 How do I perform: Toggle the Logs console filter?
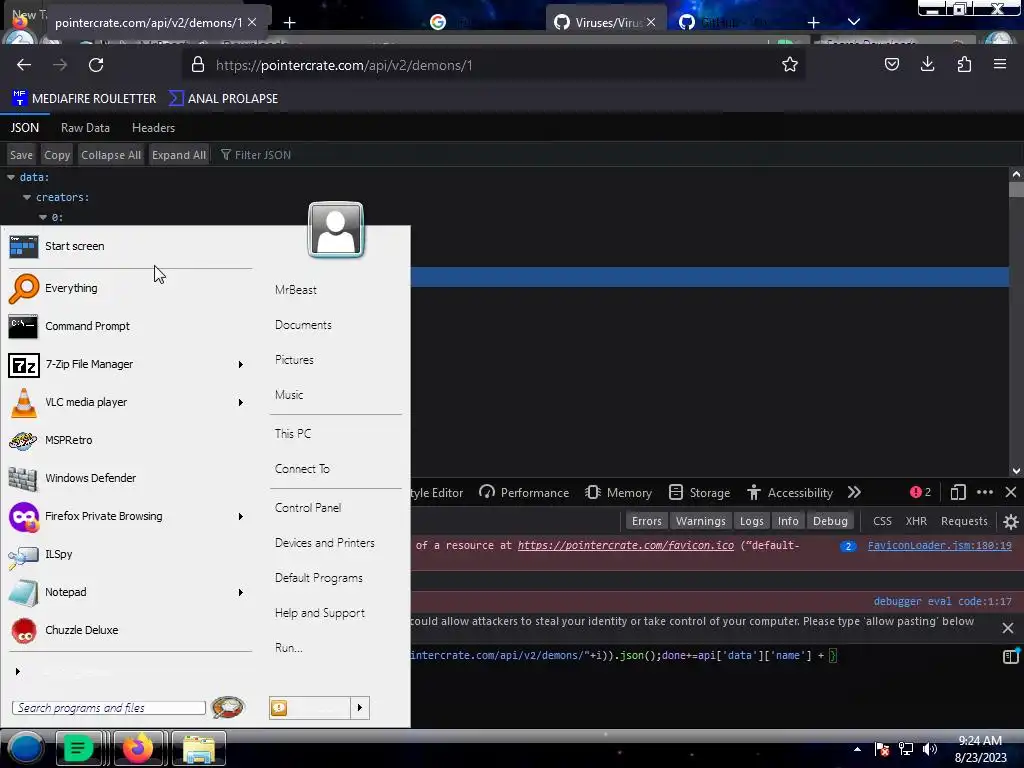click(x=752, y=521)
